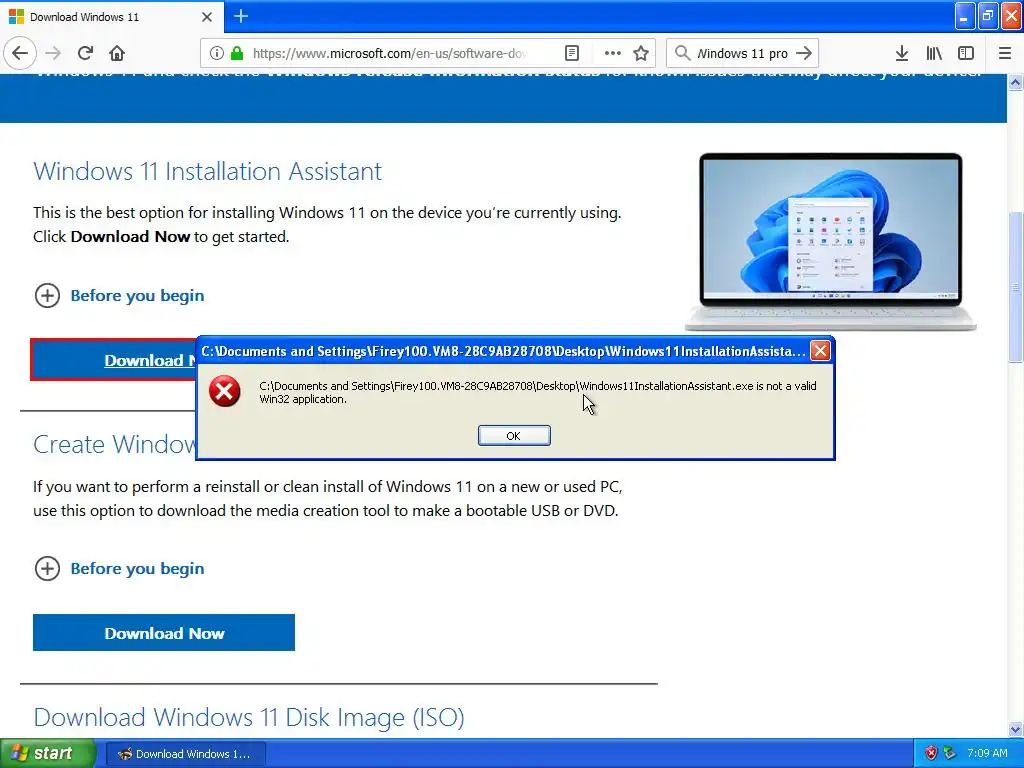Toggle reader view in address bar
This screenshot has width=1024, height=768.
571,53
